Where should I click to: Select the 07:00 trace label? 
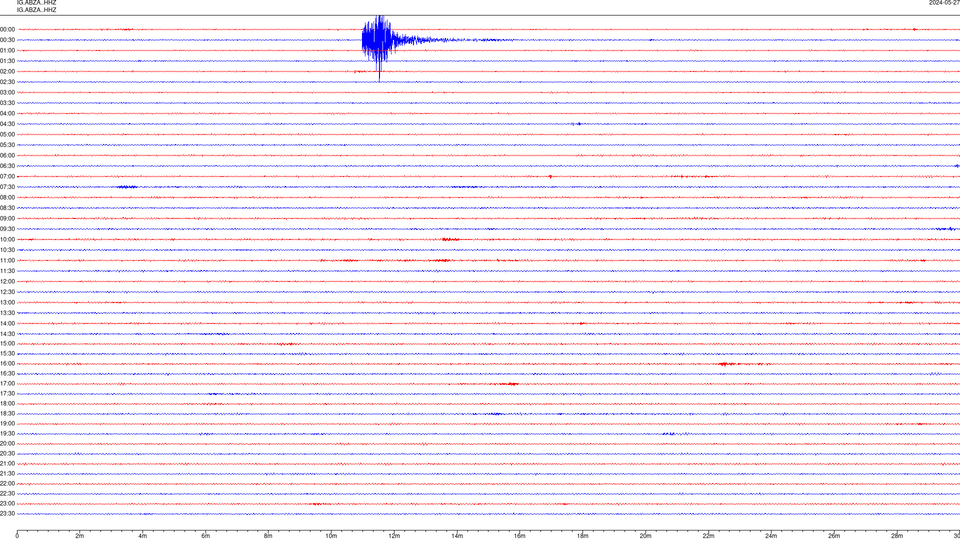7,177
